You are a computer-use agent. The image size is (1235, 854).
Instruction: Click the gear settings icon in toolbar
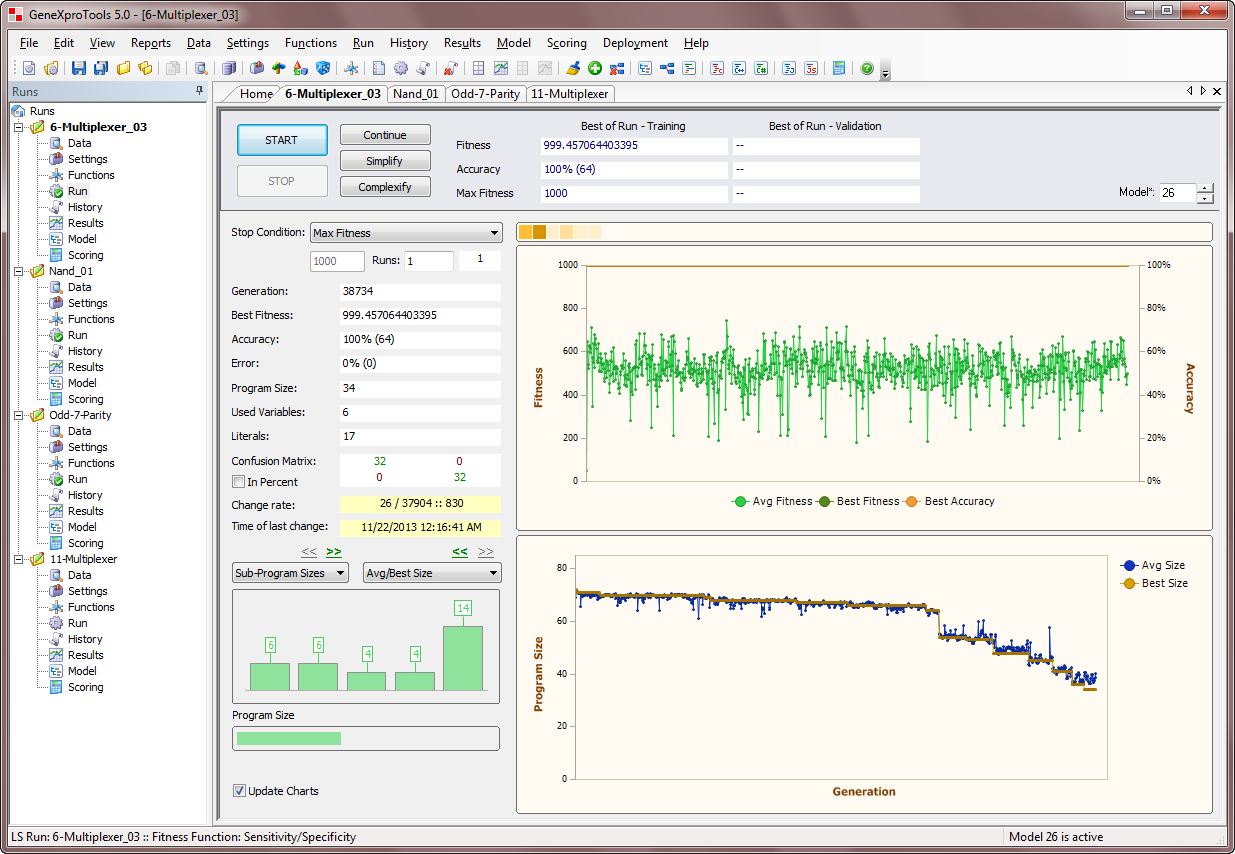click(x=401, y=68)
